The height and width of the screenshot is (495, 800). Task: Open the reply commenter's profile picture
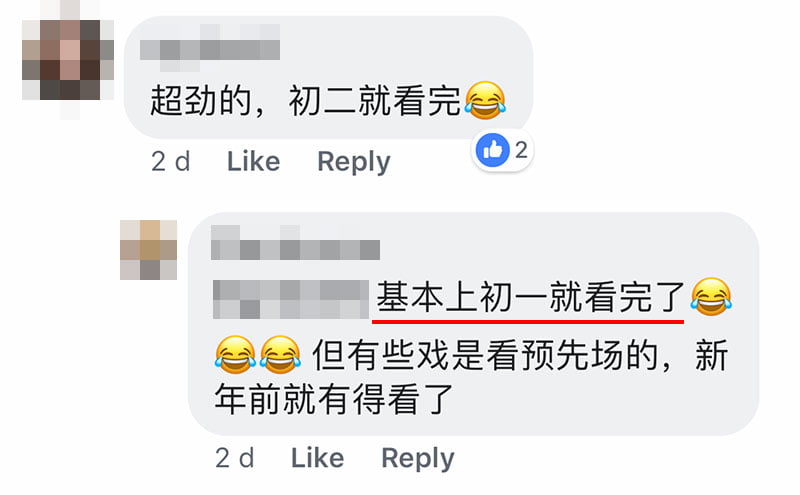(x=148, y=250)
